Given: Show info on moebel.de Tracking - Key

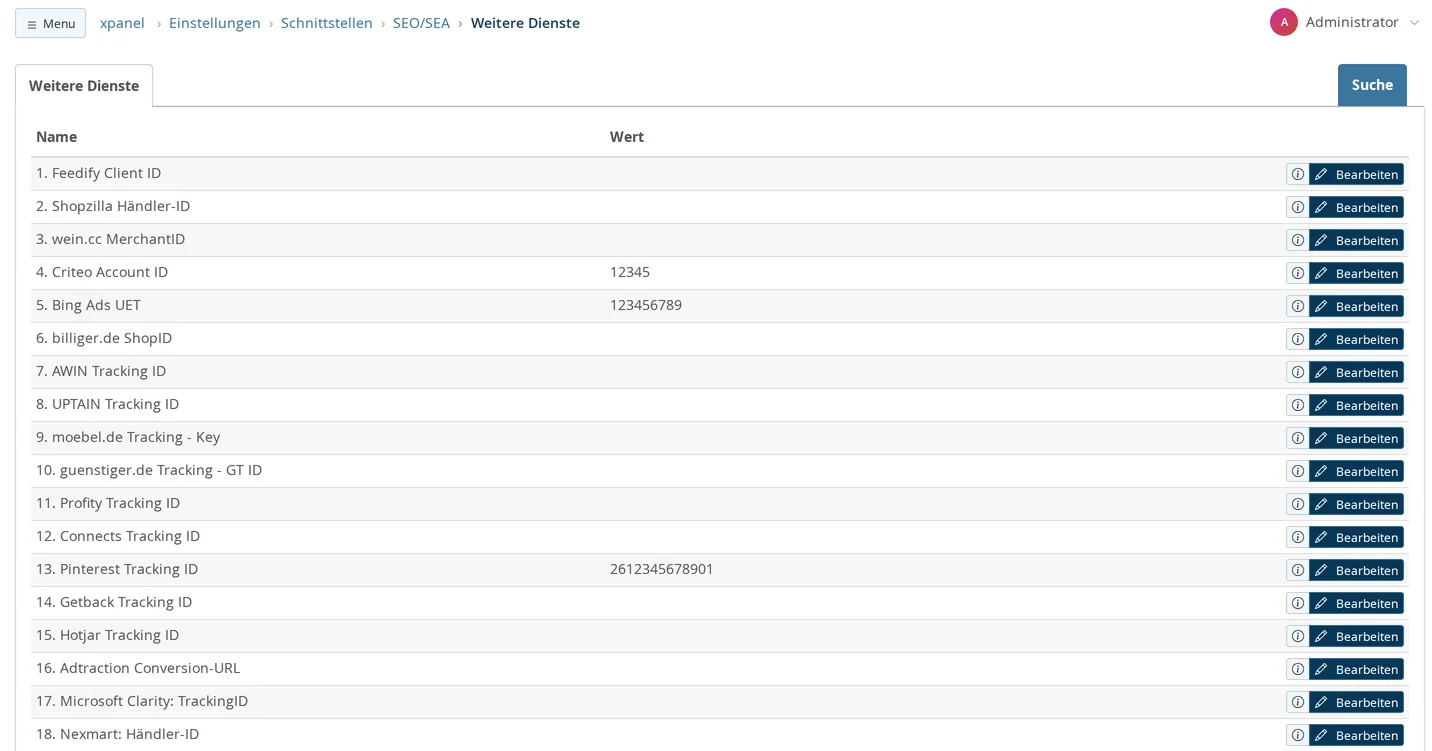Looking at the screenshot, I should pos(1297,438).
